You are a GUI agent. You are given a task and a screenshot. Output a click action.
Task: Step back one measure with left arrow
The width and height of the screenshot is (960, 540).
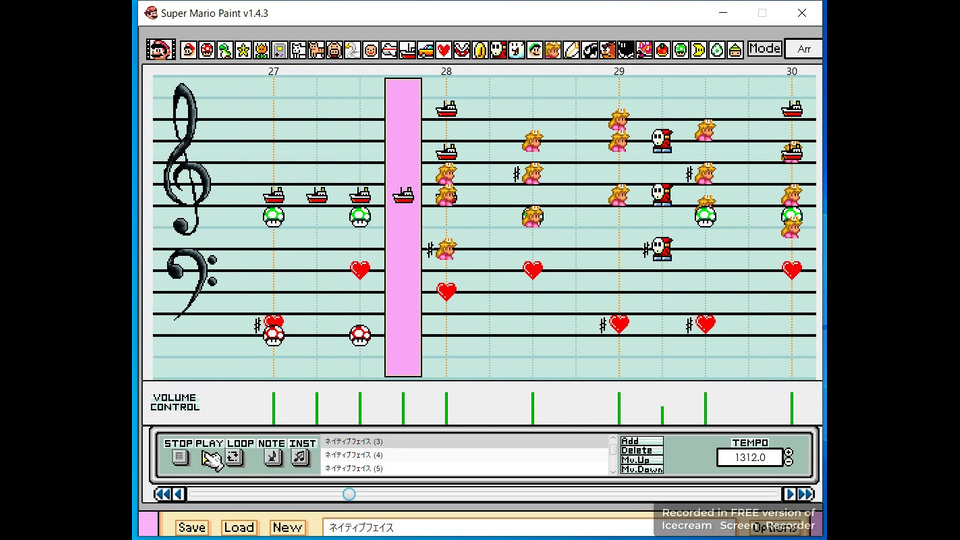point(179,494)
